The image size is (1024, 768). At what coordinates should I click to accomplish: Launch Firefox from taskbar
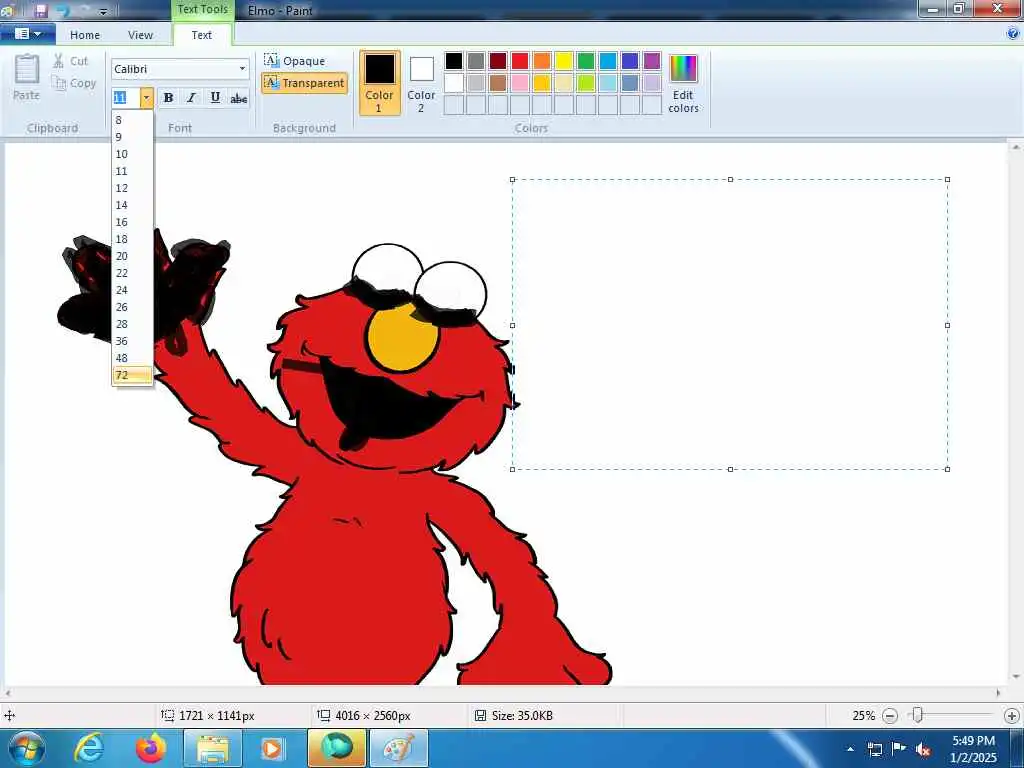(x=151, y=748)
